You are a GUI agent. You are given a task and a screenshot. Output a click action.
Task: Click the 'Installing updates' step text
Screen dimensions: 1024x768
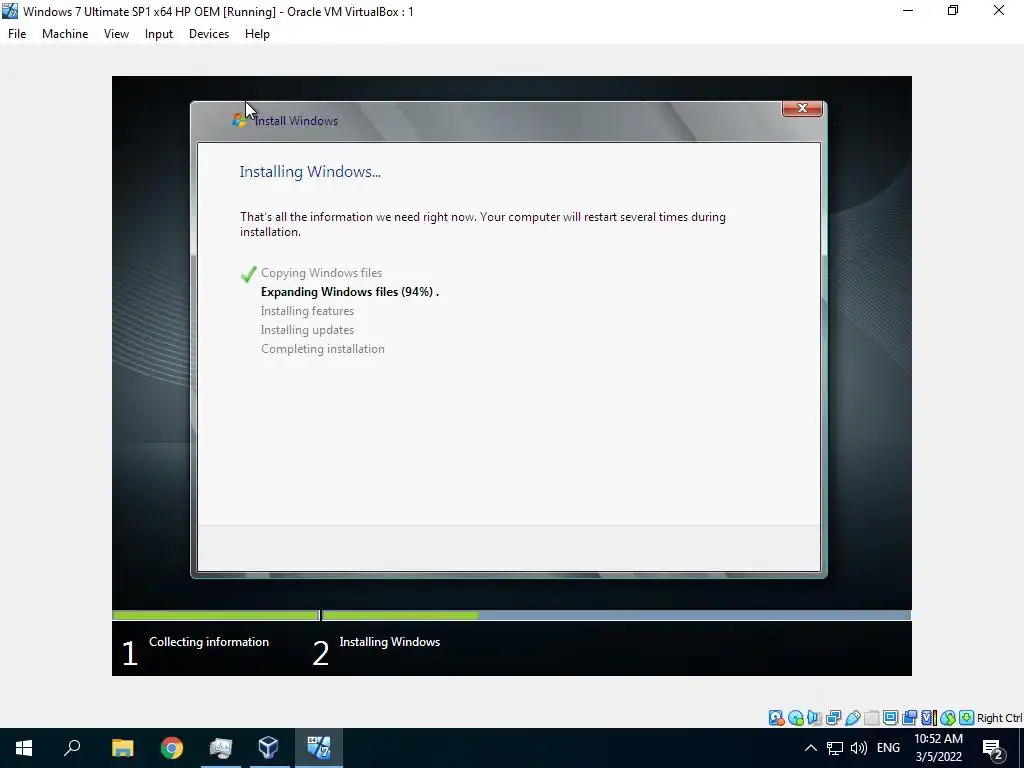click(x=307, y=330)
